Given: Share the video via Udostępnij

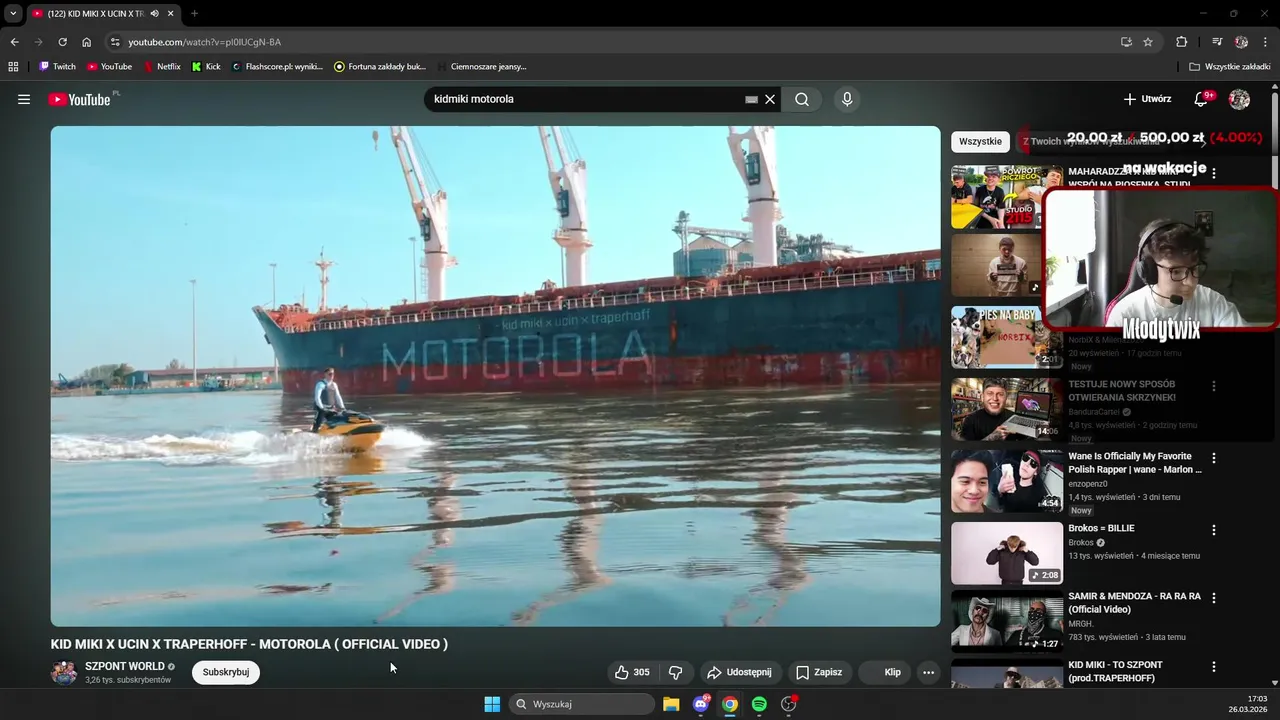Looking at the screenshot, I should pyautogui.click(x=740, y=672).
